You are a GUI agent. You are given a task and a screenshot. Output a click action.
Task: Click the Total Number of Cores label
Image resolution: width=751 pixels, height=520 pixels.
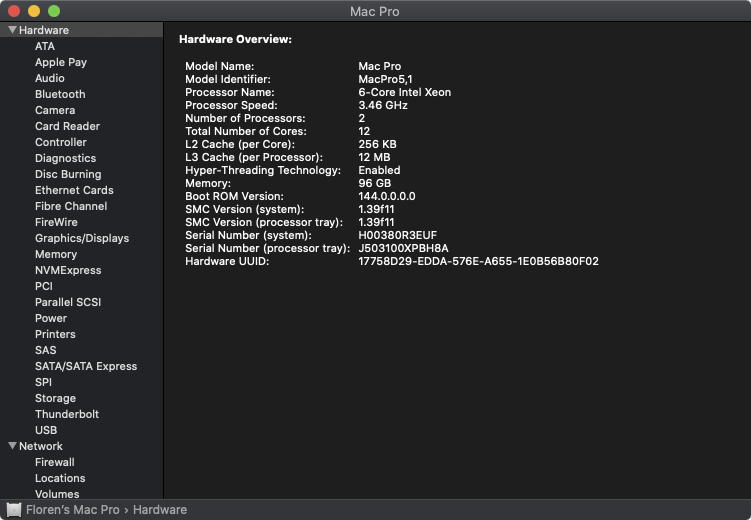click(246, 131)
